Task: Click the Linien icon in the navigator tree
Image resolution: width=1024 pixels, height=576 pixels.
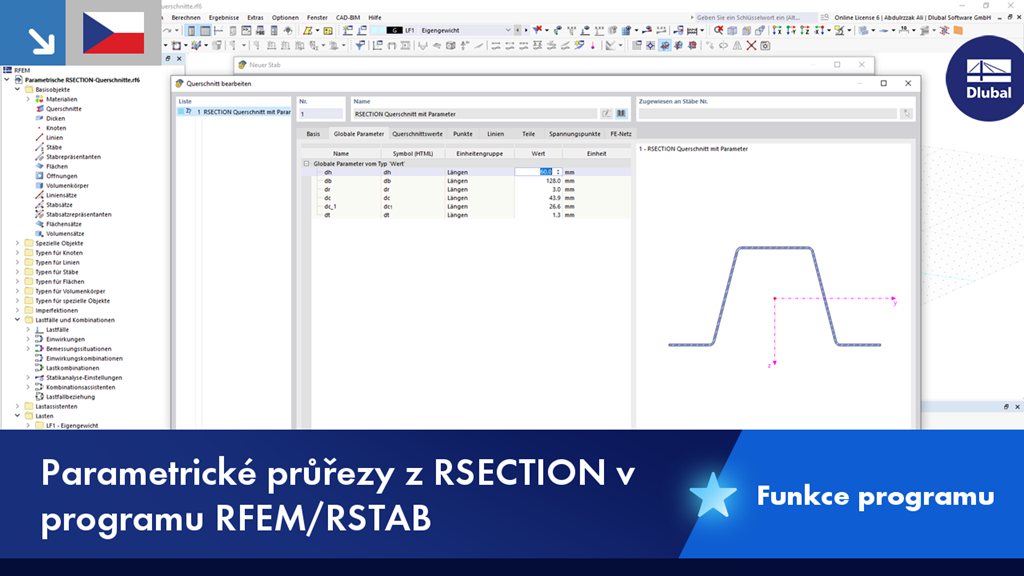Action: [x=38, y=138]
